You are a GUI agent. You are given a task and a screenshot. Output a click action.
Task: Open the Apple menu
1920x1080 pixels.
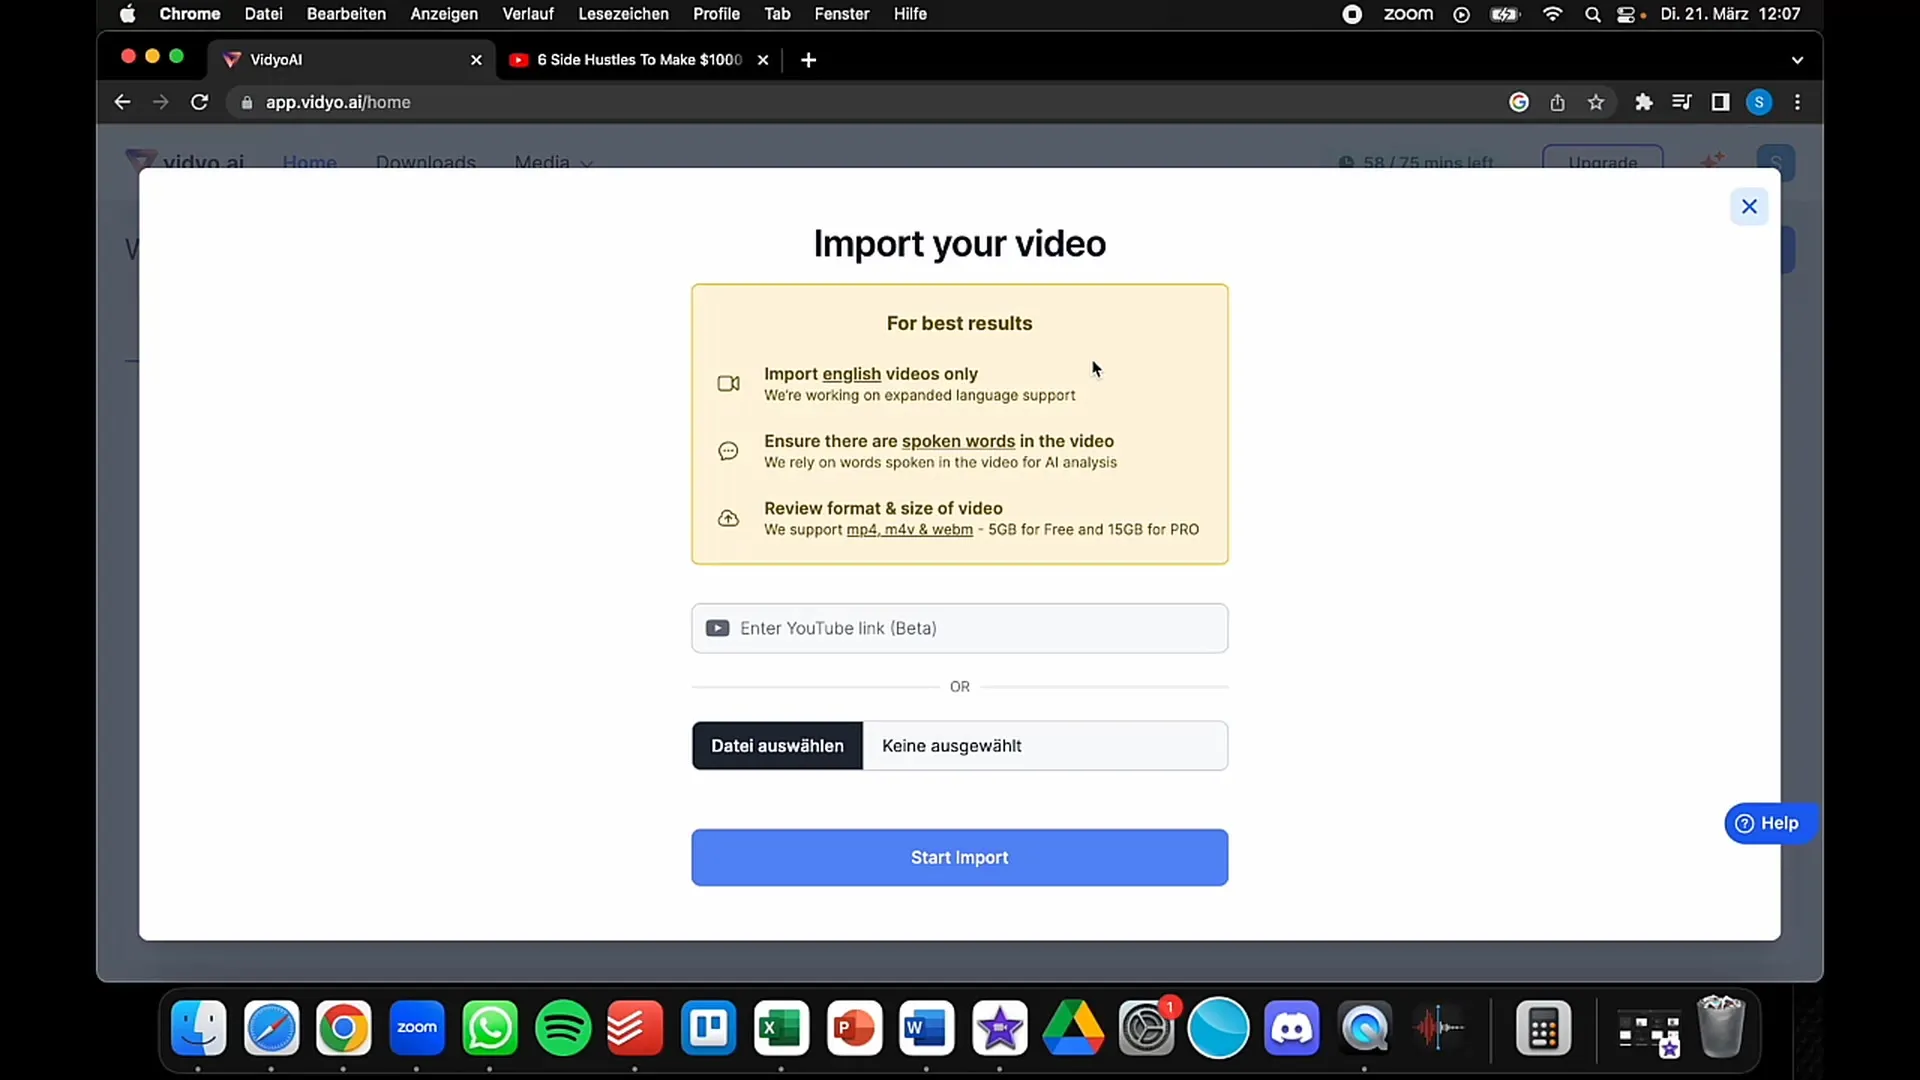tap(127, 14)
